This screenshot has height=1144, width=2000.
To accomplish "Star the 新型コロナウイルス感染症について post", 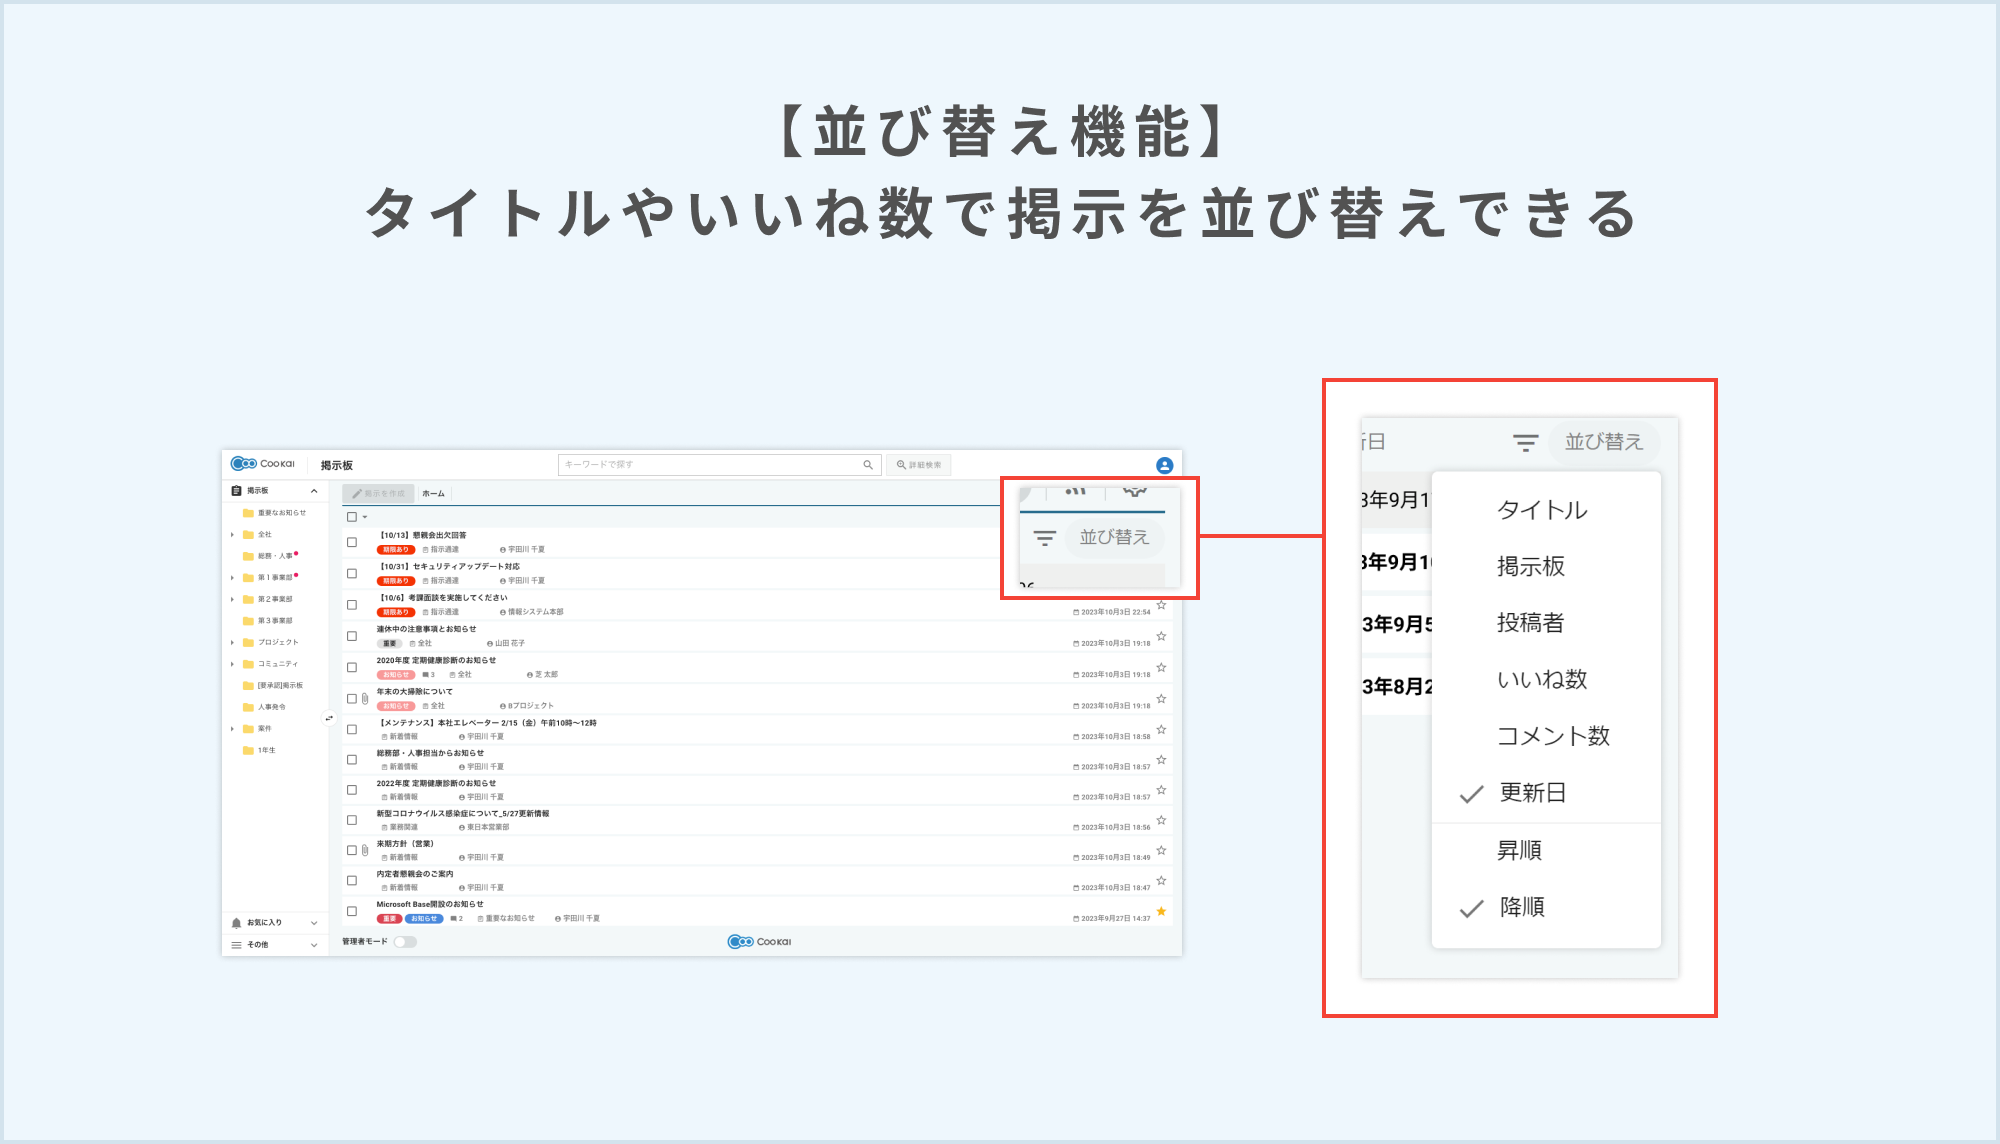I will [1161, 820].
